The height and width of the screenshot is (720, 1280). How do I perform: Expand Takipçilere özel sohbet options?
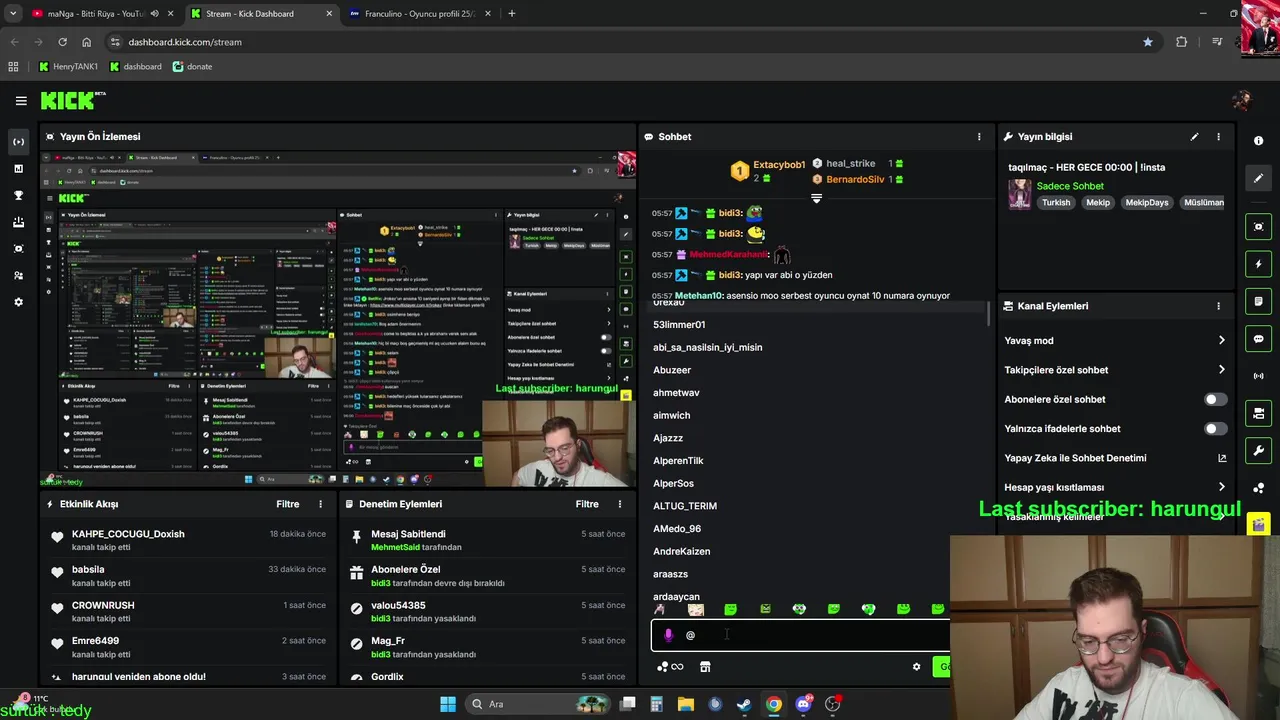pos(1221,370)
